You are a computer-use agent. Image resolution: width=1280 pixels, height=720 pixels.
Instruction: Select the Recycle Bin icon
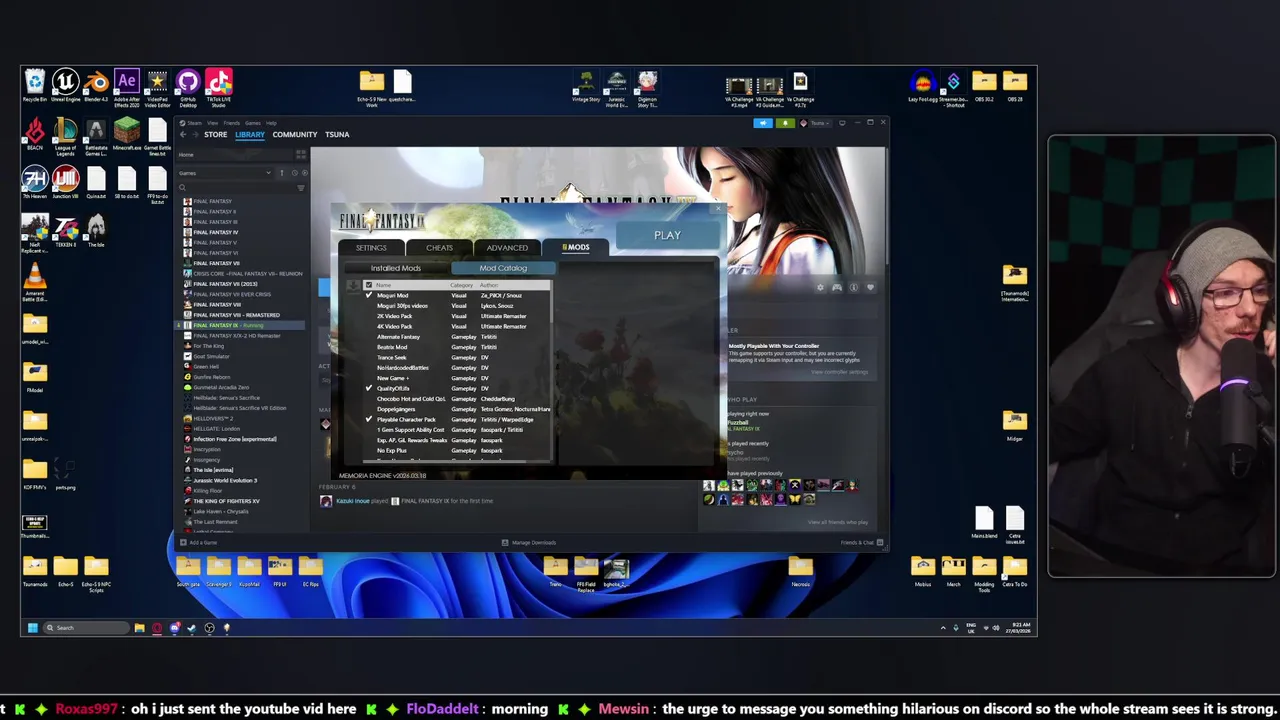coord(35,82)
